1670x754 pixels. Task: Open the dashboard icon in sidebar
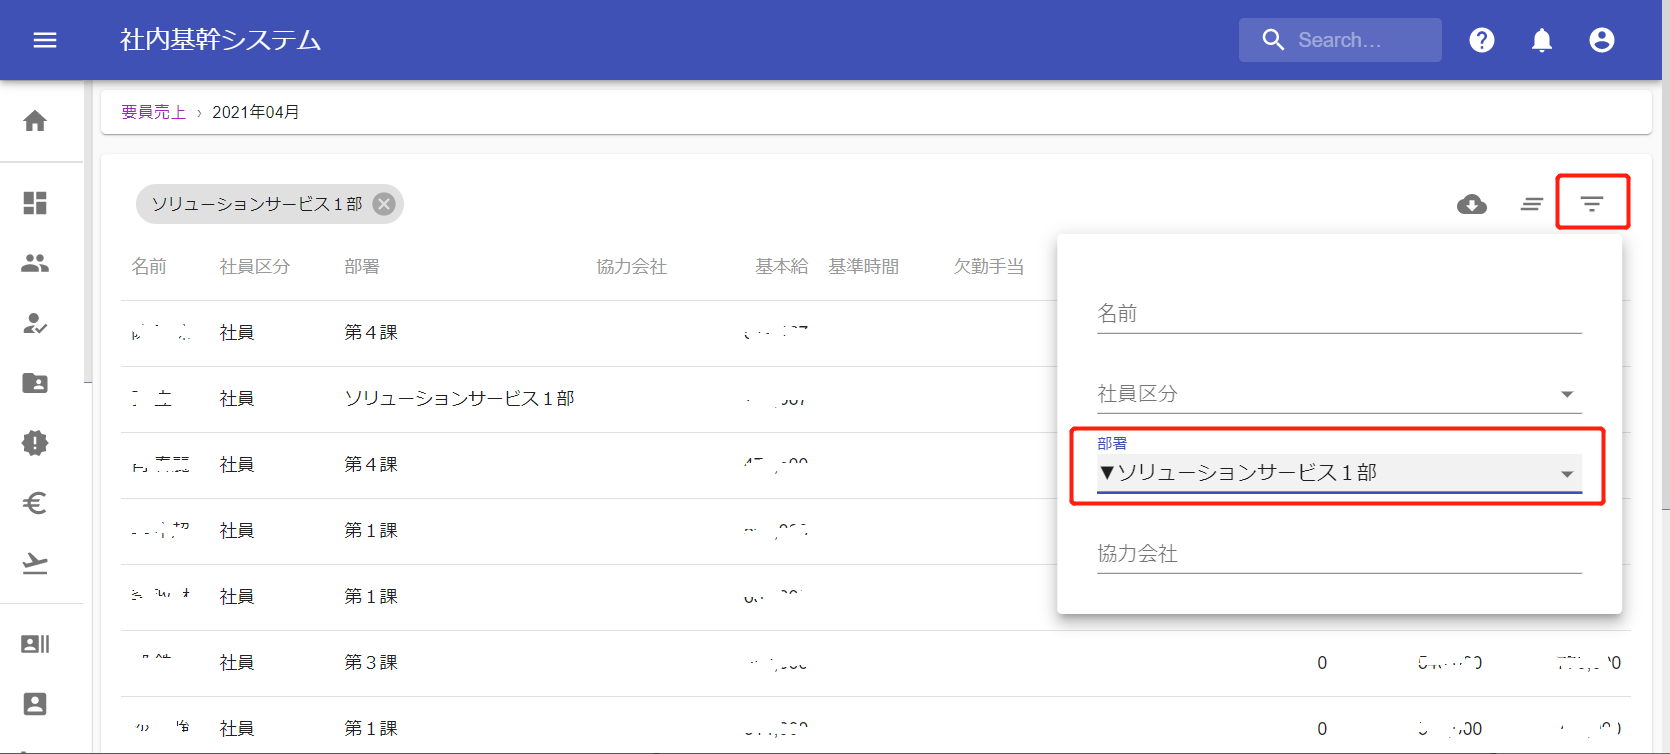coord(35,203)
